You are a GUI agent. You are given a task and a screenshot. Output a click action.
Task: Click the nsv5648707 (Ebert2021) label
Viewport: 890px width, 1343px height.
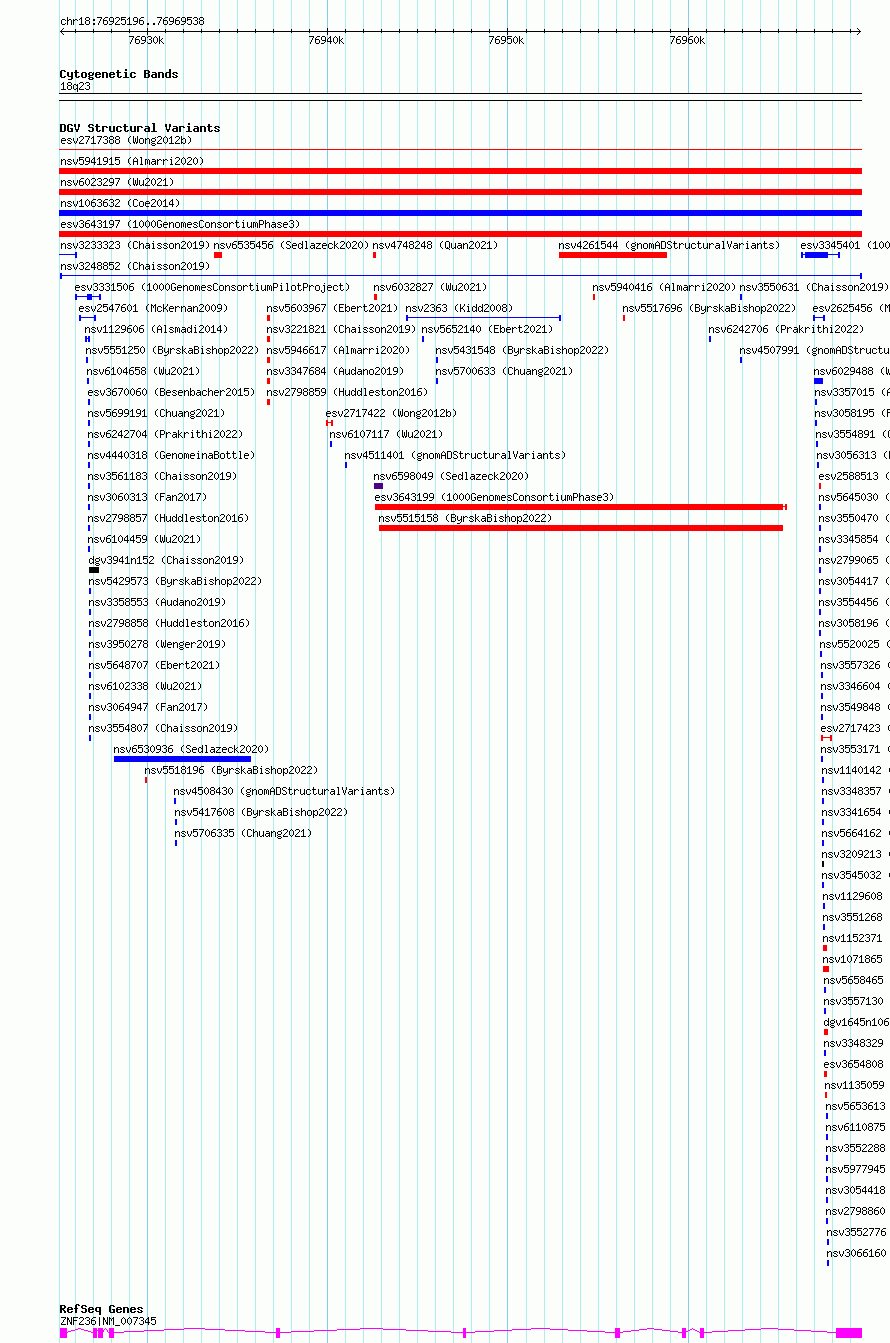154,665
